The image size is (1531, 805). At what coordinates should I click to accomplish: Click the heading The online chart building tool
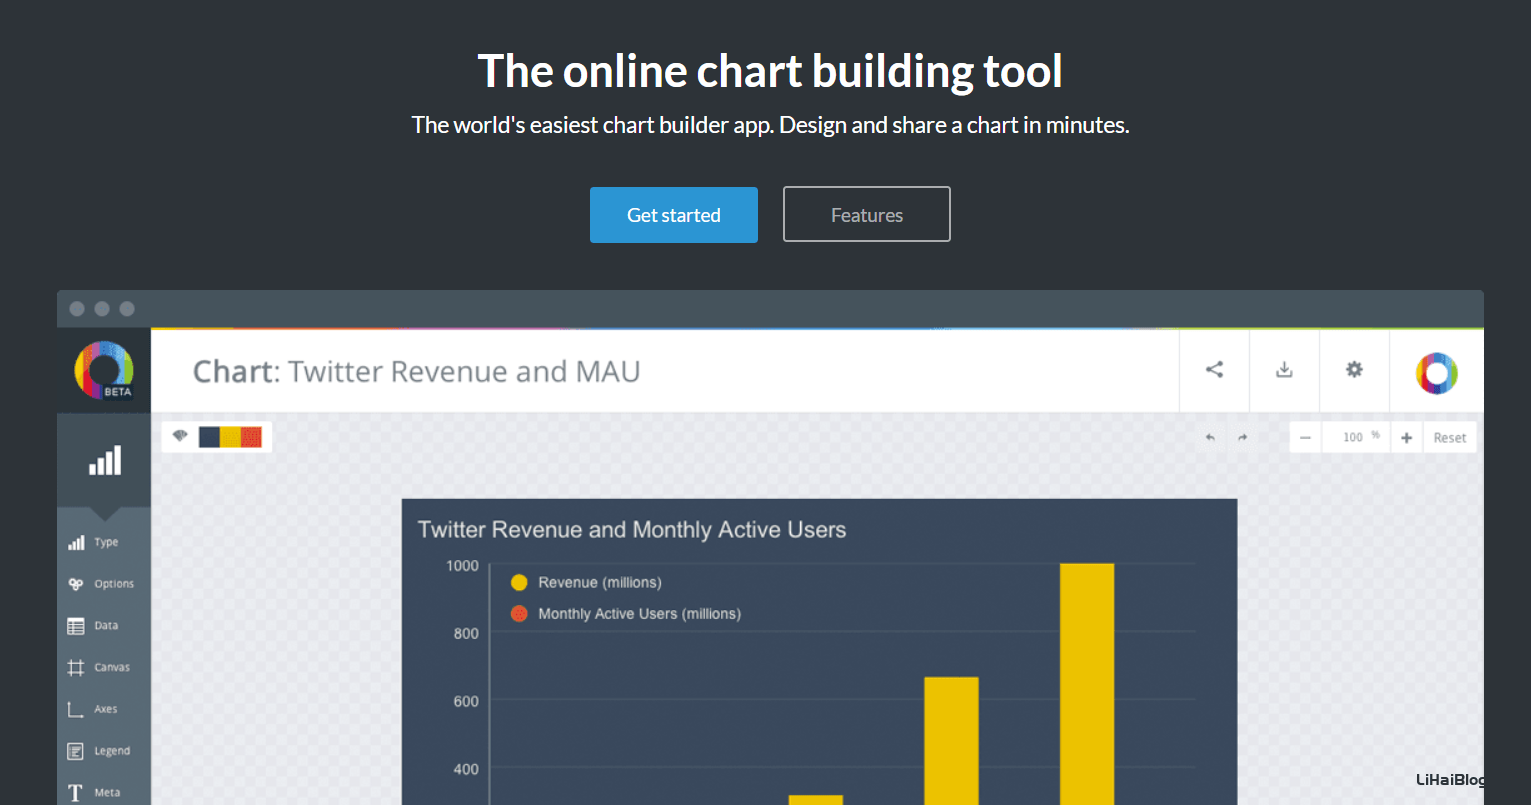[x=770, y=72]
